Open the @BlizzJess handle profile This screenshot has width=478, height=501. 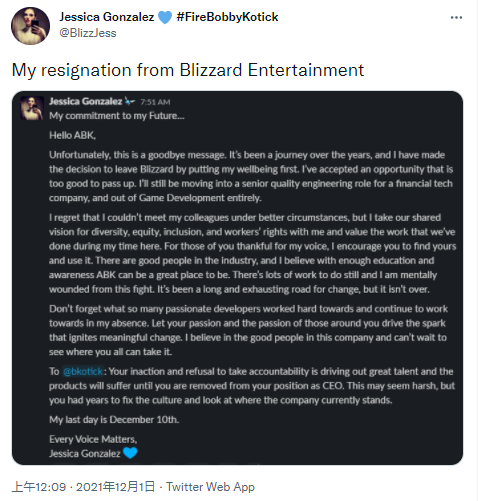[88, 33]
